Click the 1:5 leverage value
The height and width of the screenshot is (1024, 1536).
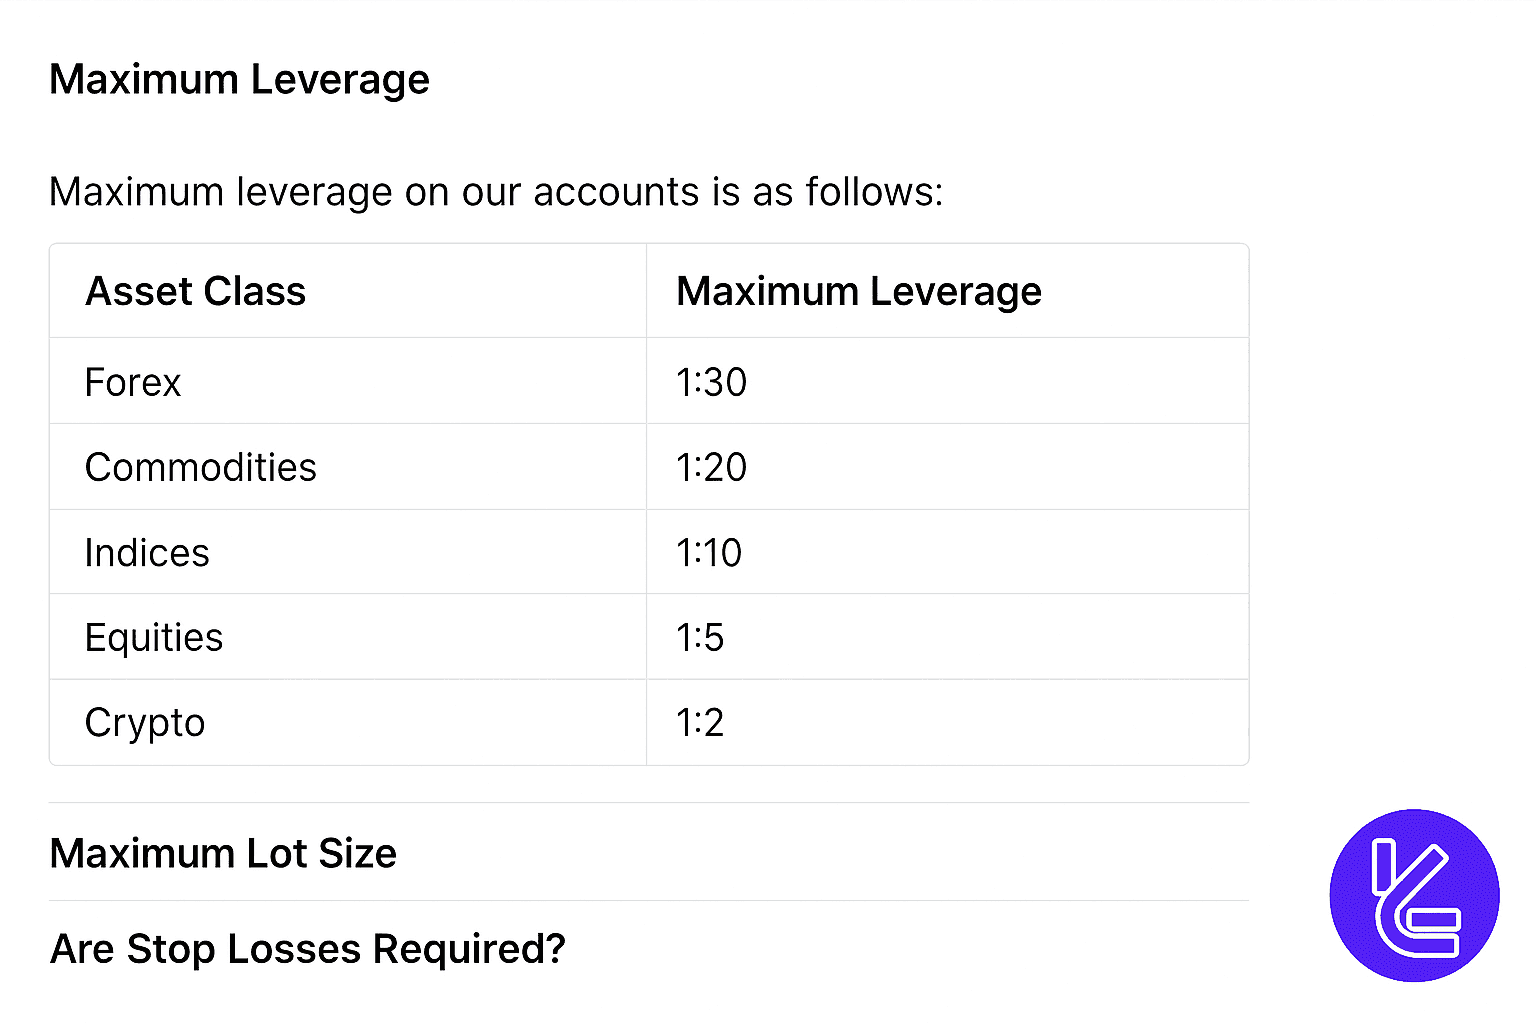click(x=699, y=637)
